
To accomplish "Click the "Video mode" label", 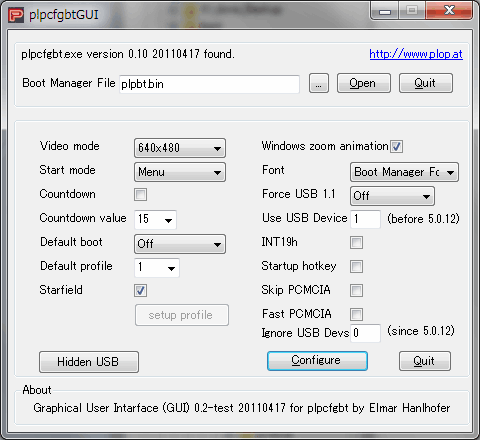I will tap(70, 146).
